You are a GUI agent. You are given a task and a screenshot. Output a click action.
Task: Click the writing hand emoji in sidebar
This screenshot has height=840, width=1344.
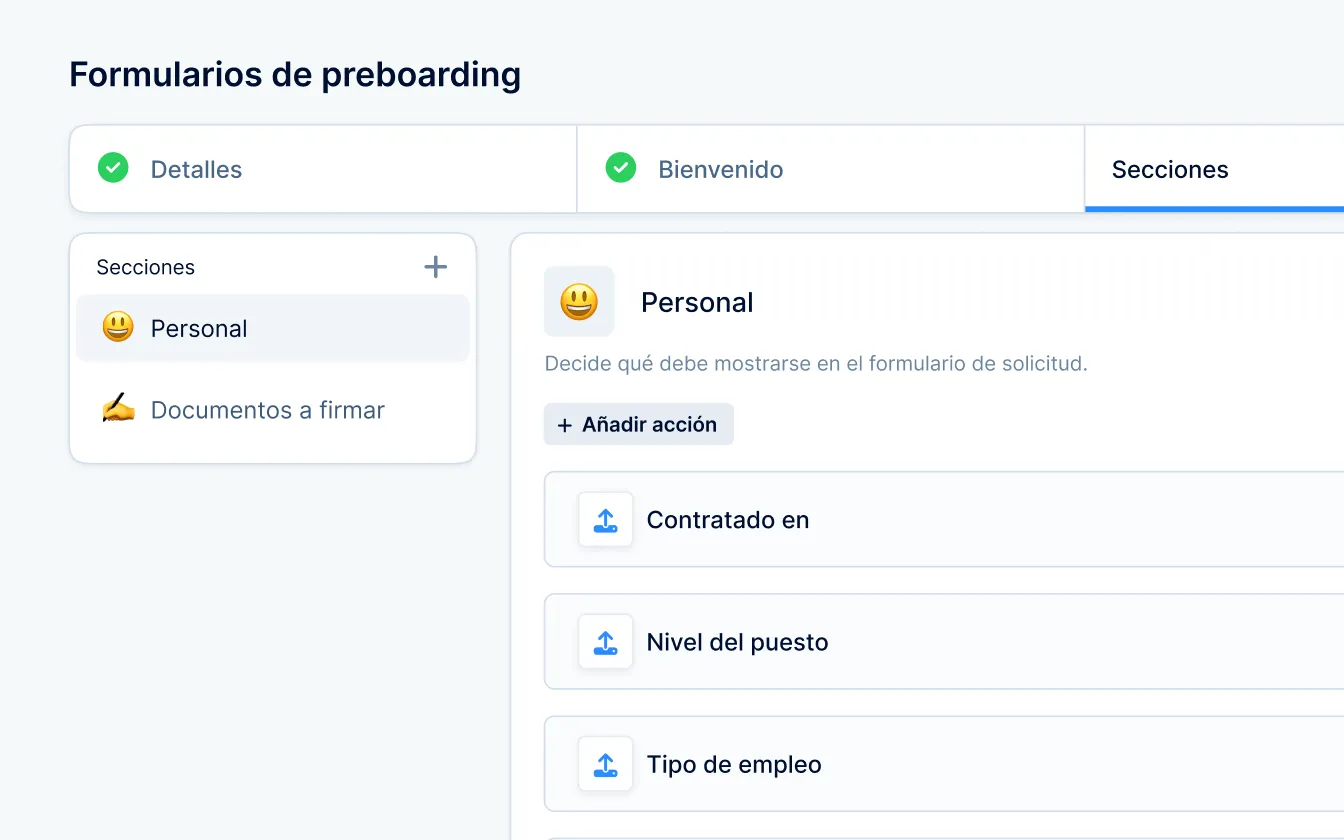[x=118, y=409]
